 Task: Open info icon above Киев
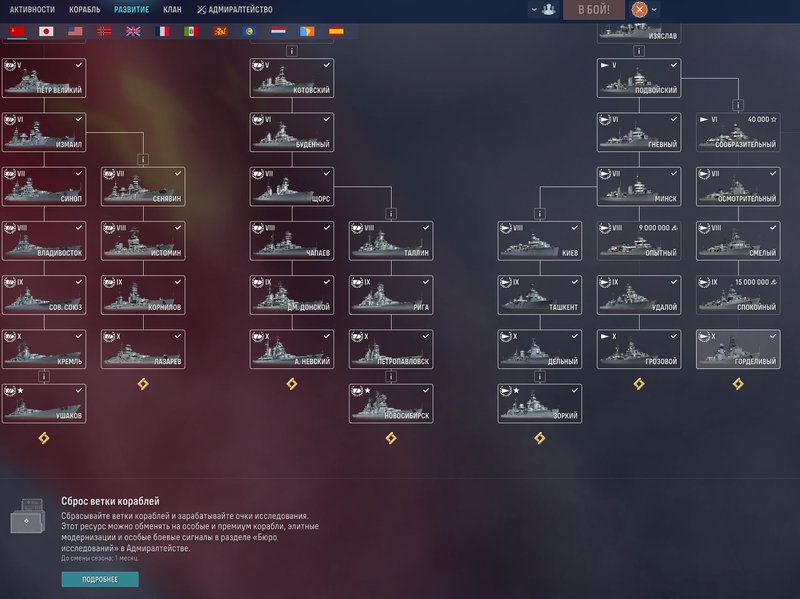pos(540,214)
